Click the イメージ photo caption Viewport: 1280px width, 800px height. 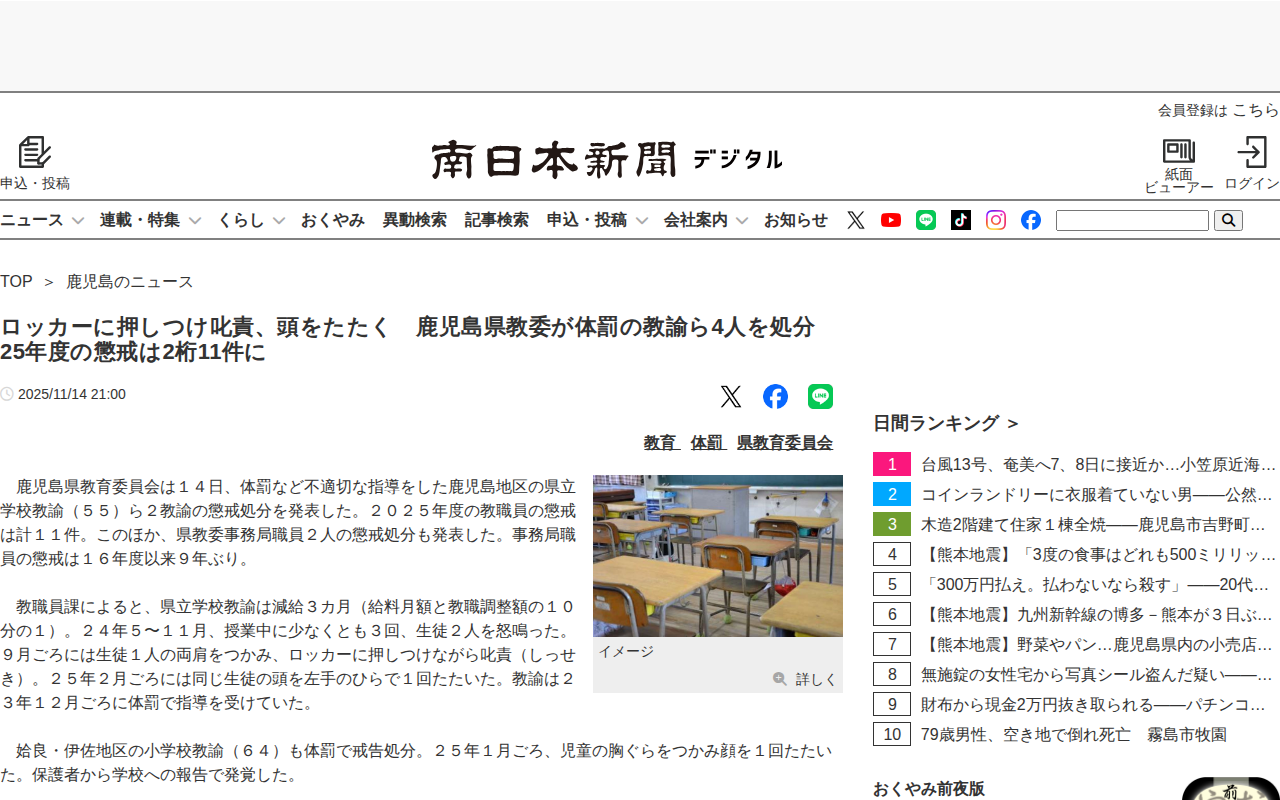[x=626, y=651]
